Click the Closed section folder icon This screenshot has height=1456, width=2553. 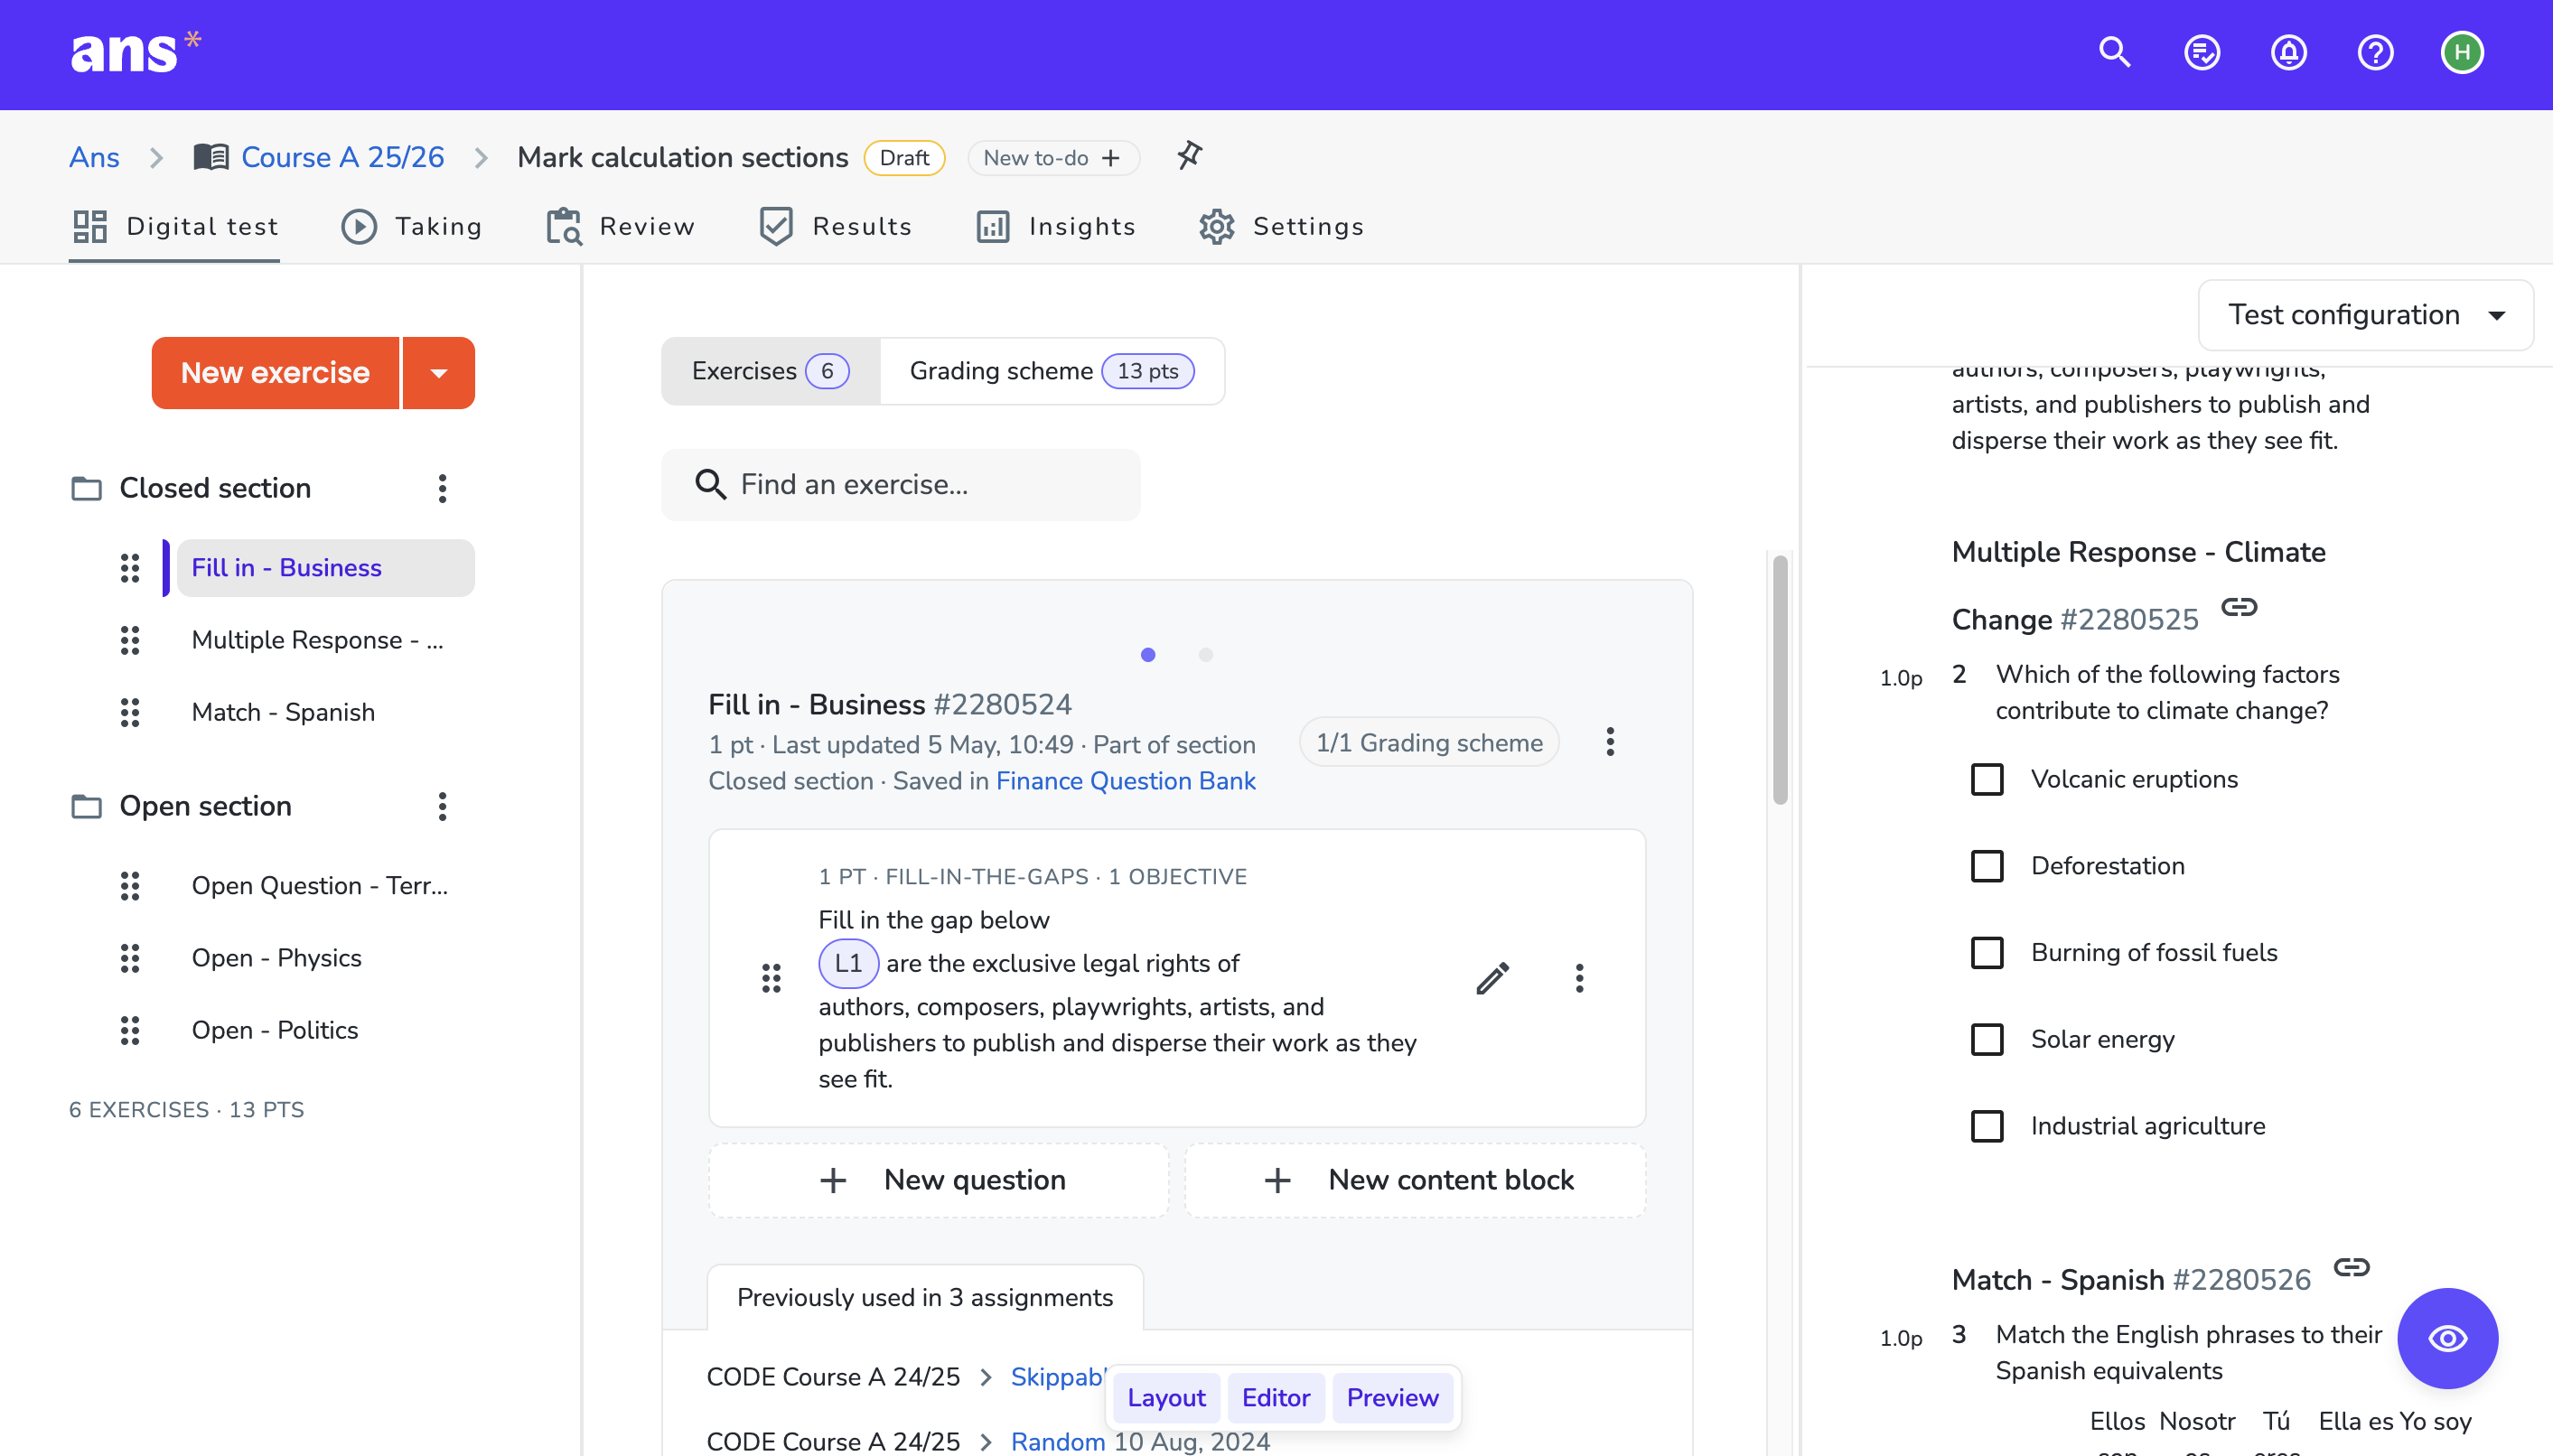[87, 488]
